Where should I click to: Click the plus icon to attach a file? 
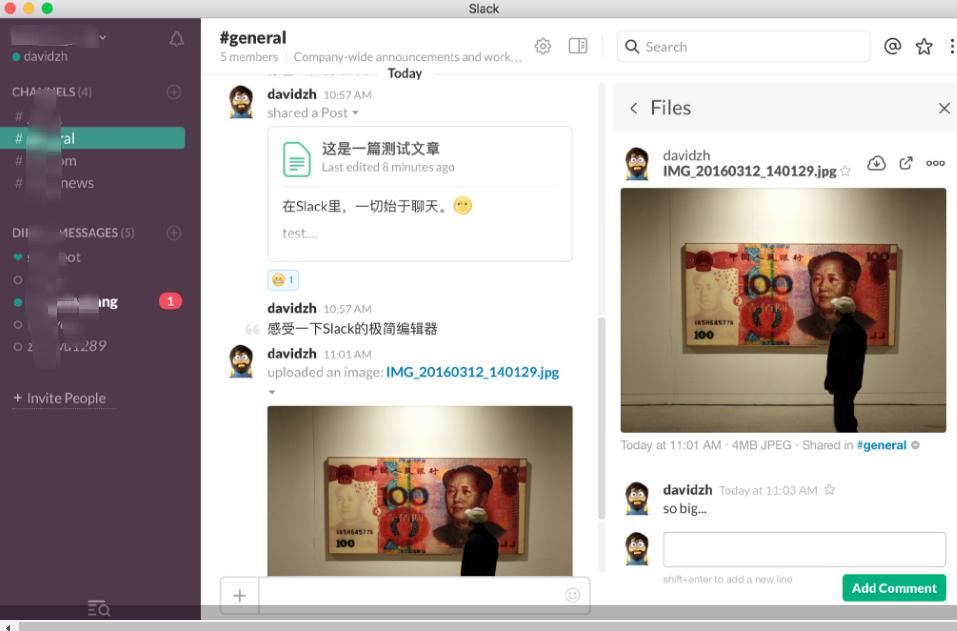239,594
